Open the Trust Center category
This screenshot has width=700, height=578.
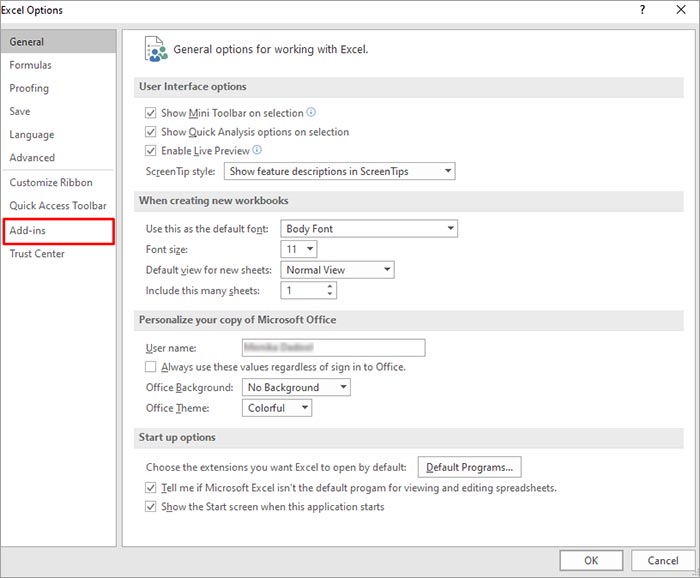tap(58, 254)
